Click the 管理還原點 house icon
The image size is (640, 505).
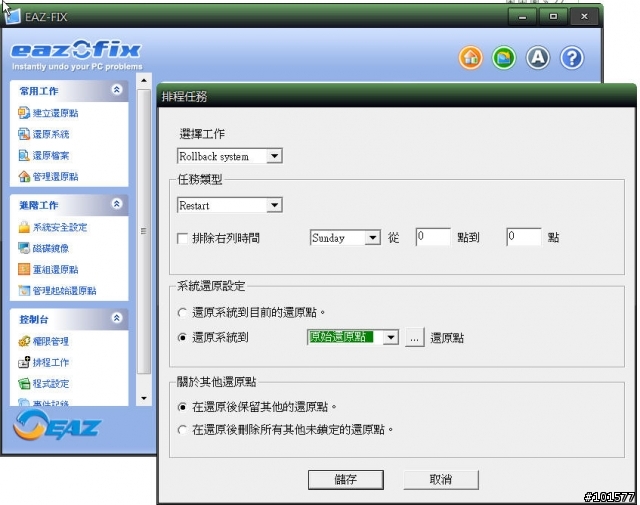pos(24,176)
